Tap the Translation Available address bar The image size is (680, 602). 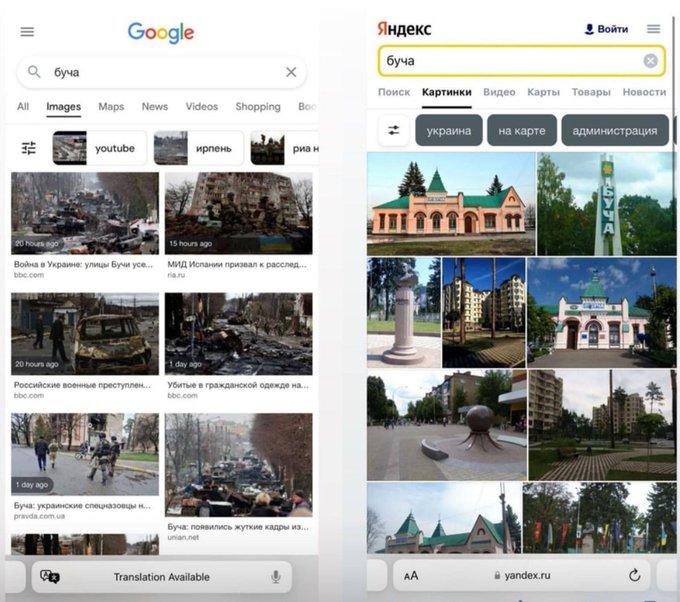pos(161,577)
